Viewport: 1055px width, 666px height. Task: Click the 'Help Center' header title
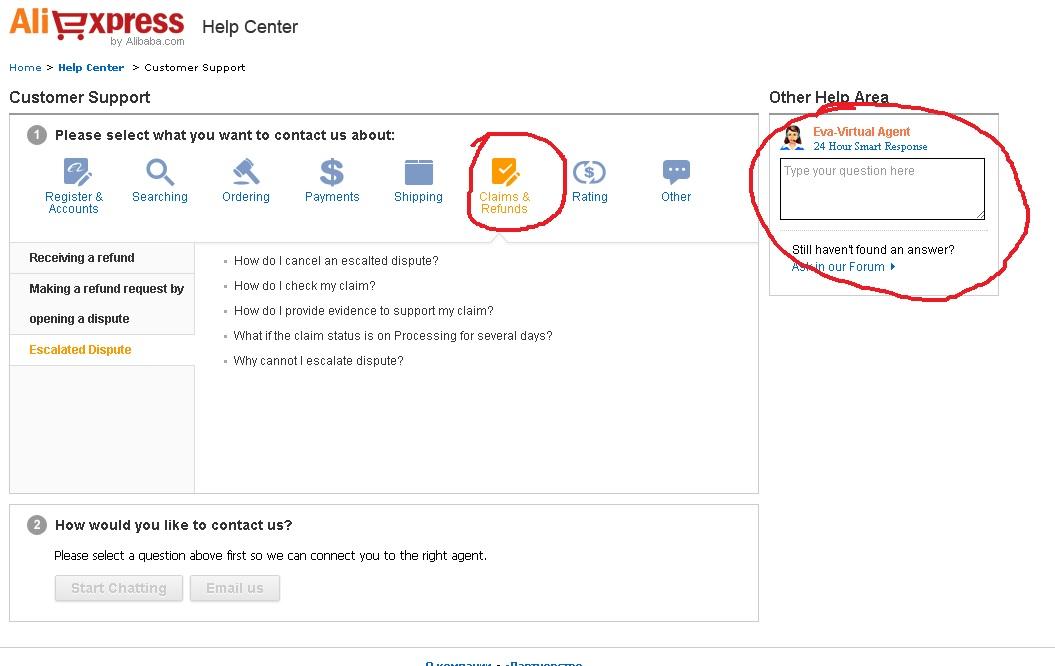pos(250,27)
